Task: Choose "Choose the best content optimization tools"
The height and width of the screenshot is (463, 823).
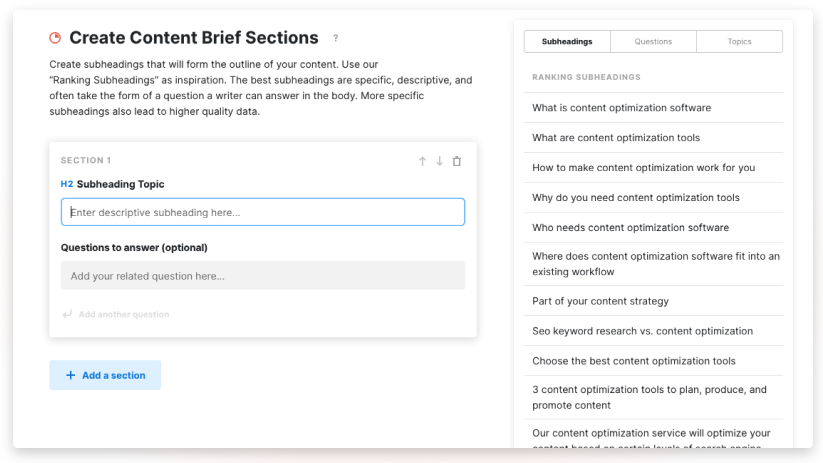Action: 633,361
